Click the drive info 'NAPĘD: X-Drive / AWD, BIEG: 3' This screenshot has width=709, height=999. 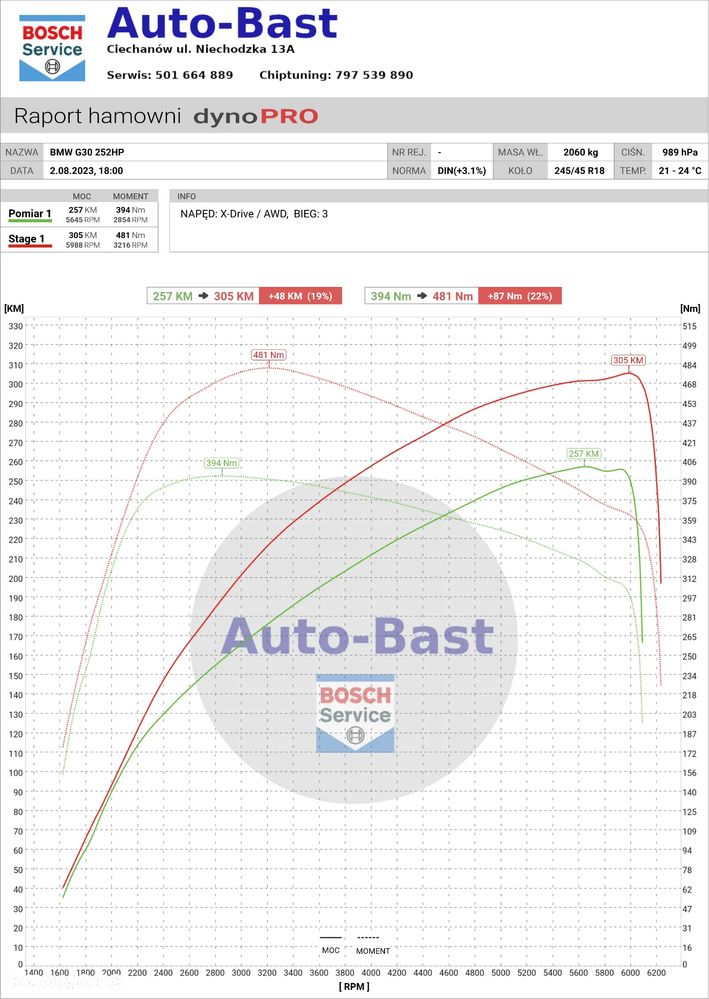(254, 214)
